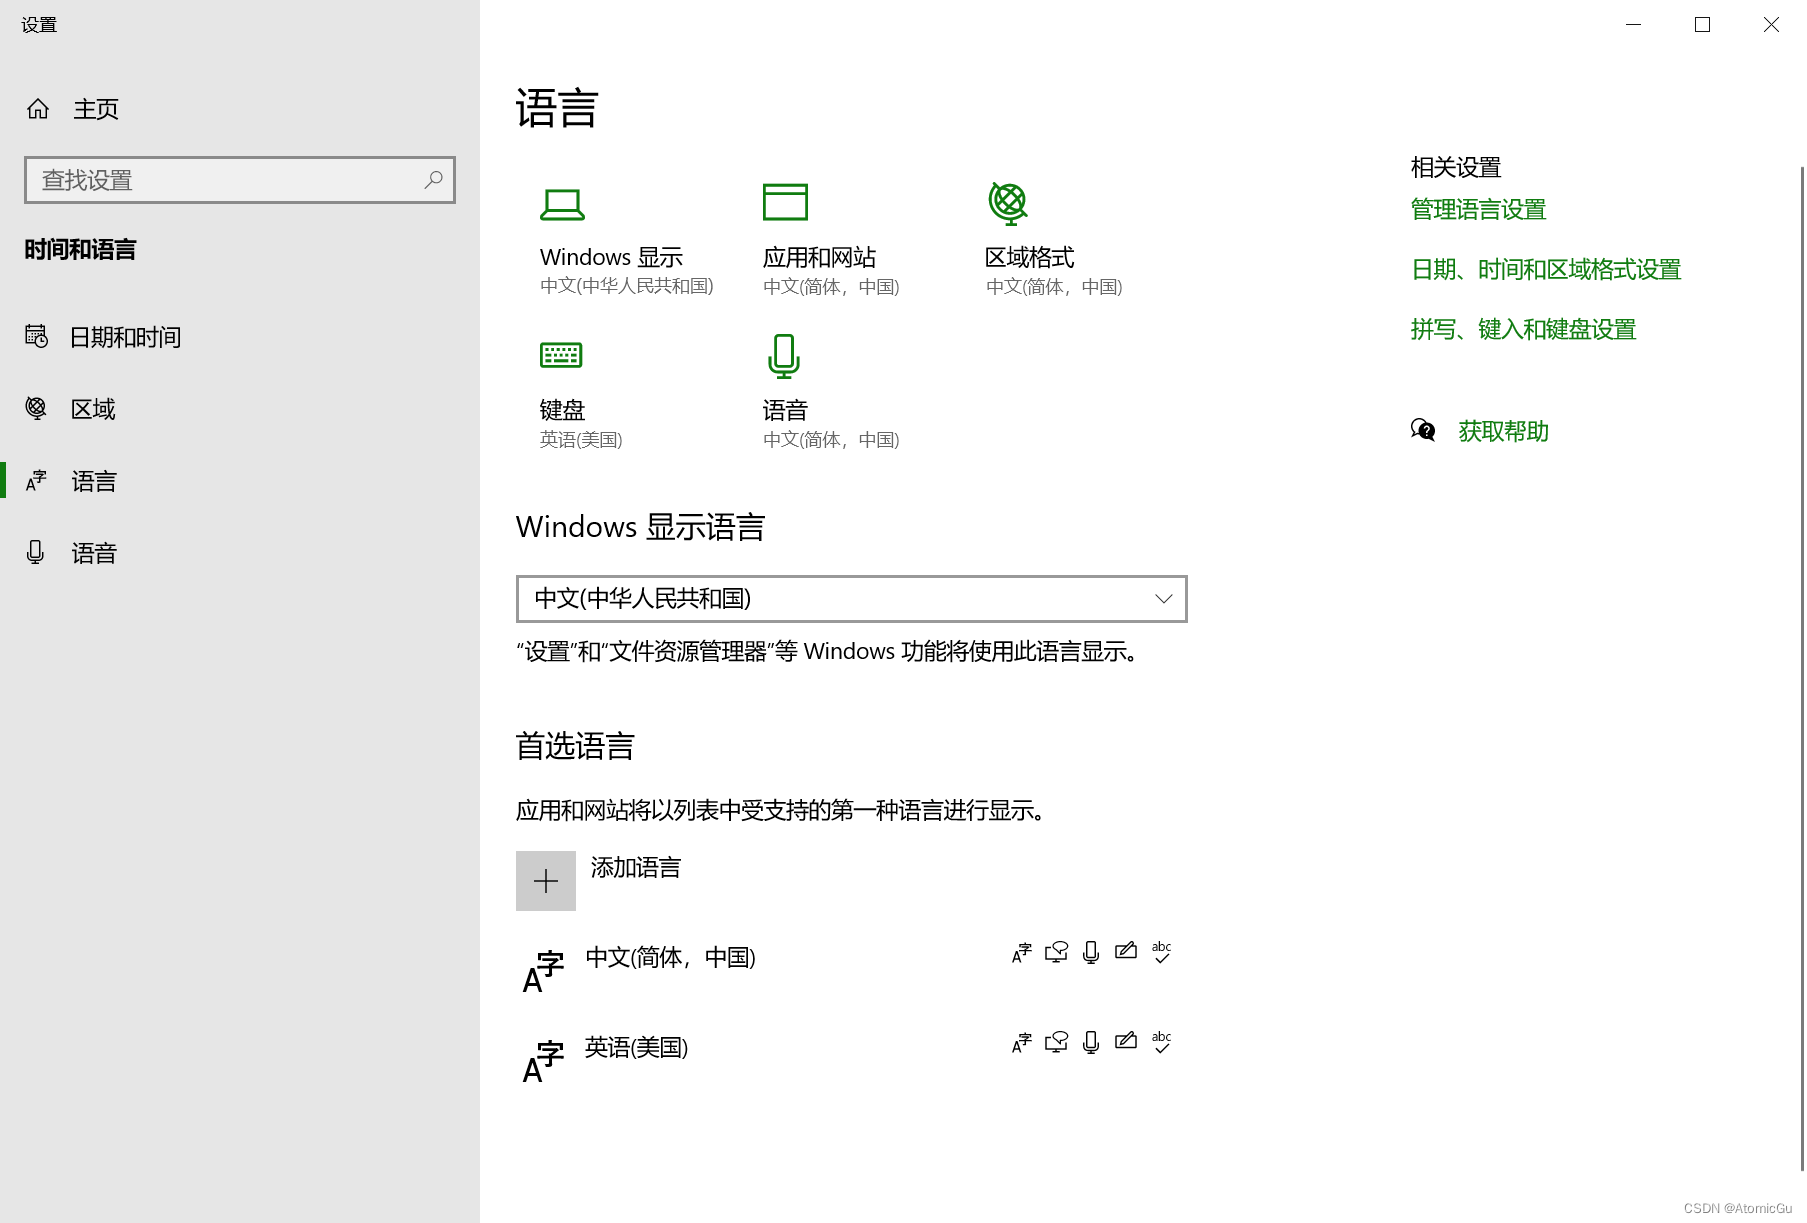Click 中文(简体，中国) under 语音 tile
This screenshot has width=1807, height=1223.
click(x=831, y=440)
